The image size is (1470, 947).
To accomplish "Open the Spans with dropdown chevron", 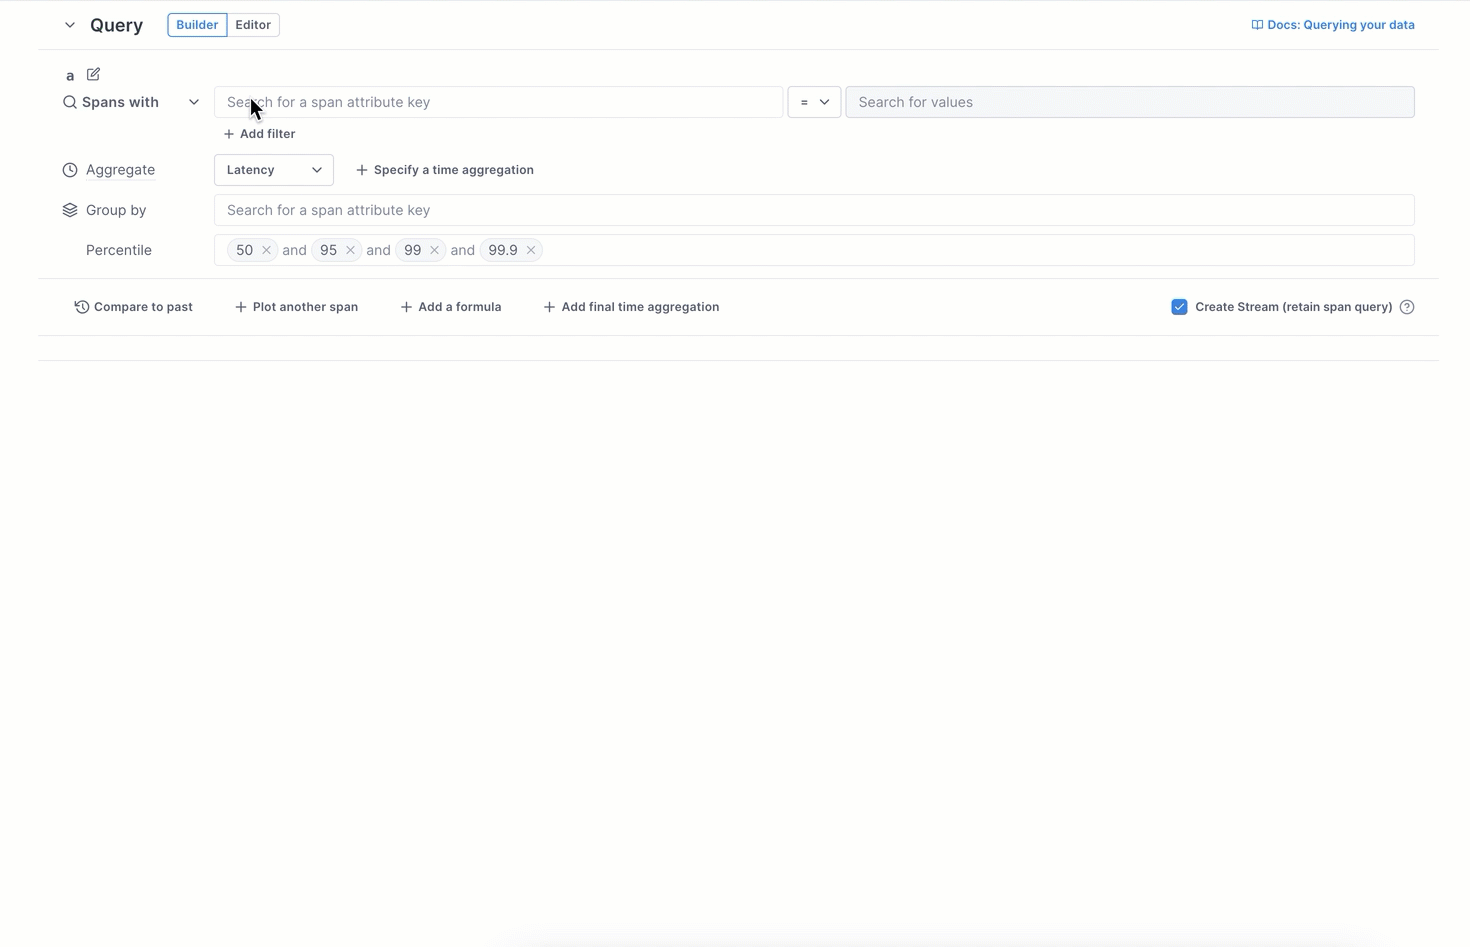I will [x=194, y=101].
